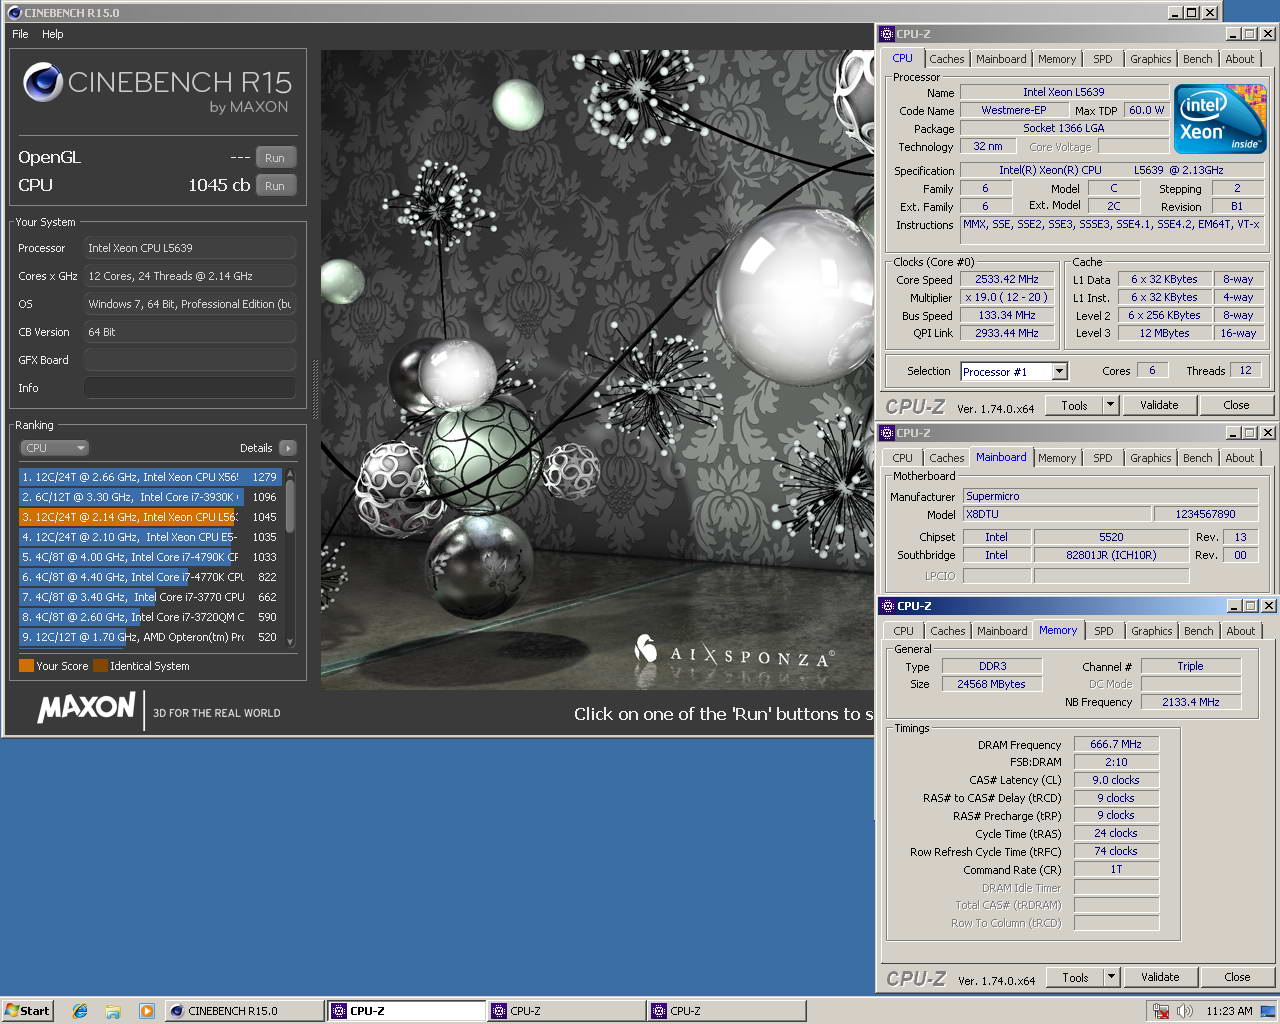Screen dimensions: 1280x1024
Task: Click the memory Size value 24568 MBytes
Action: tap(991, 684)
